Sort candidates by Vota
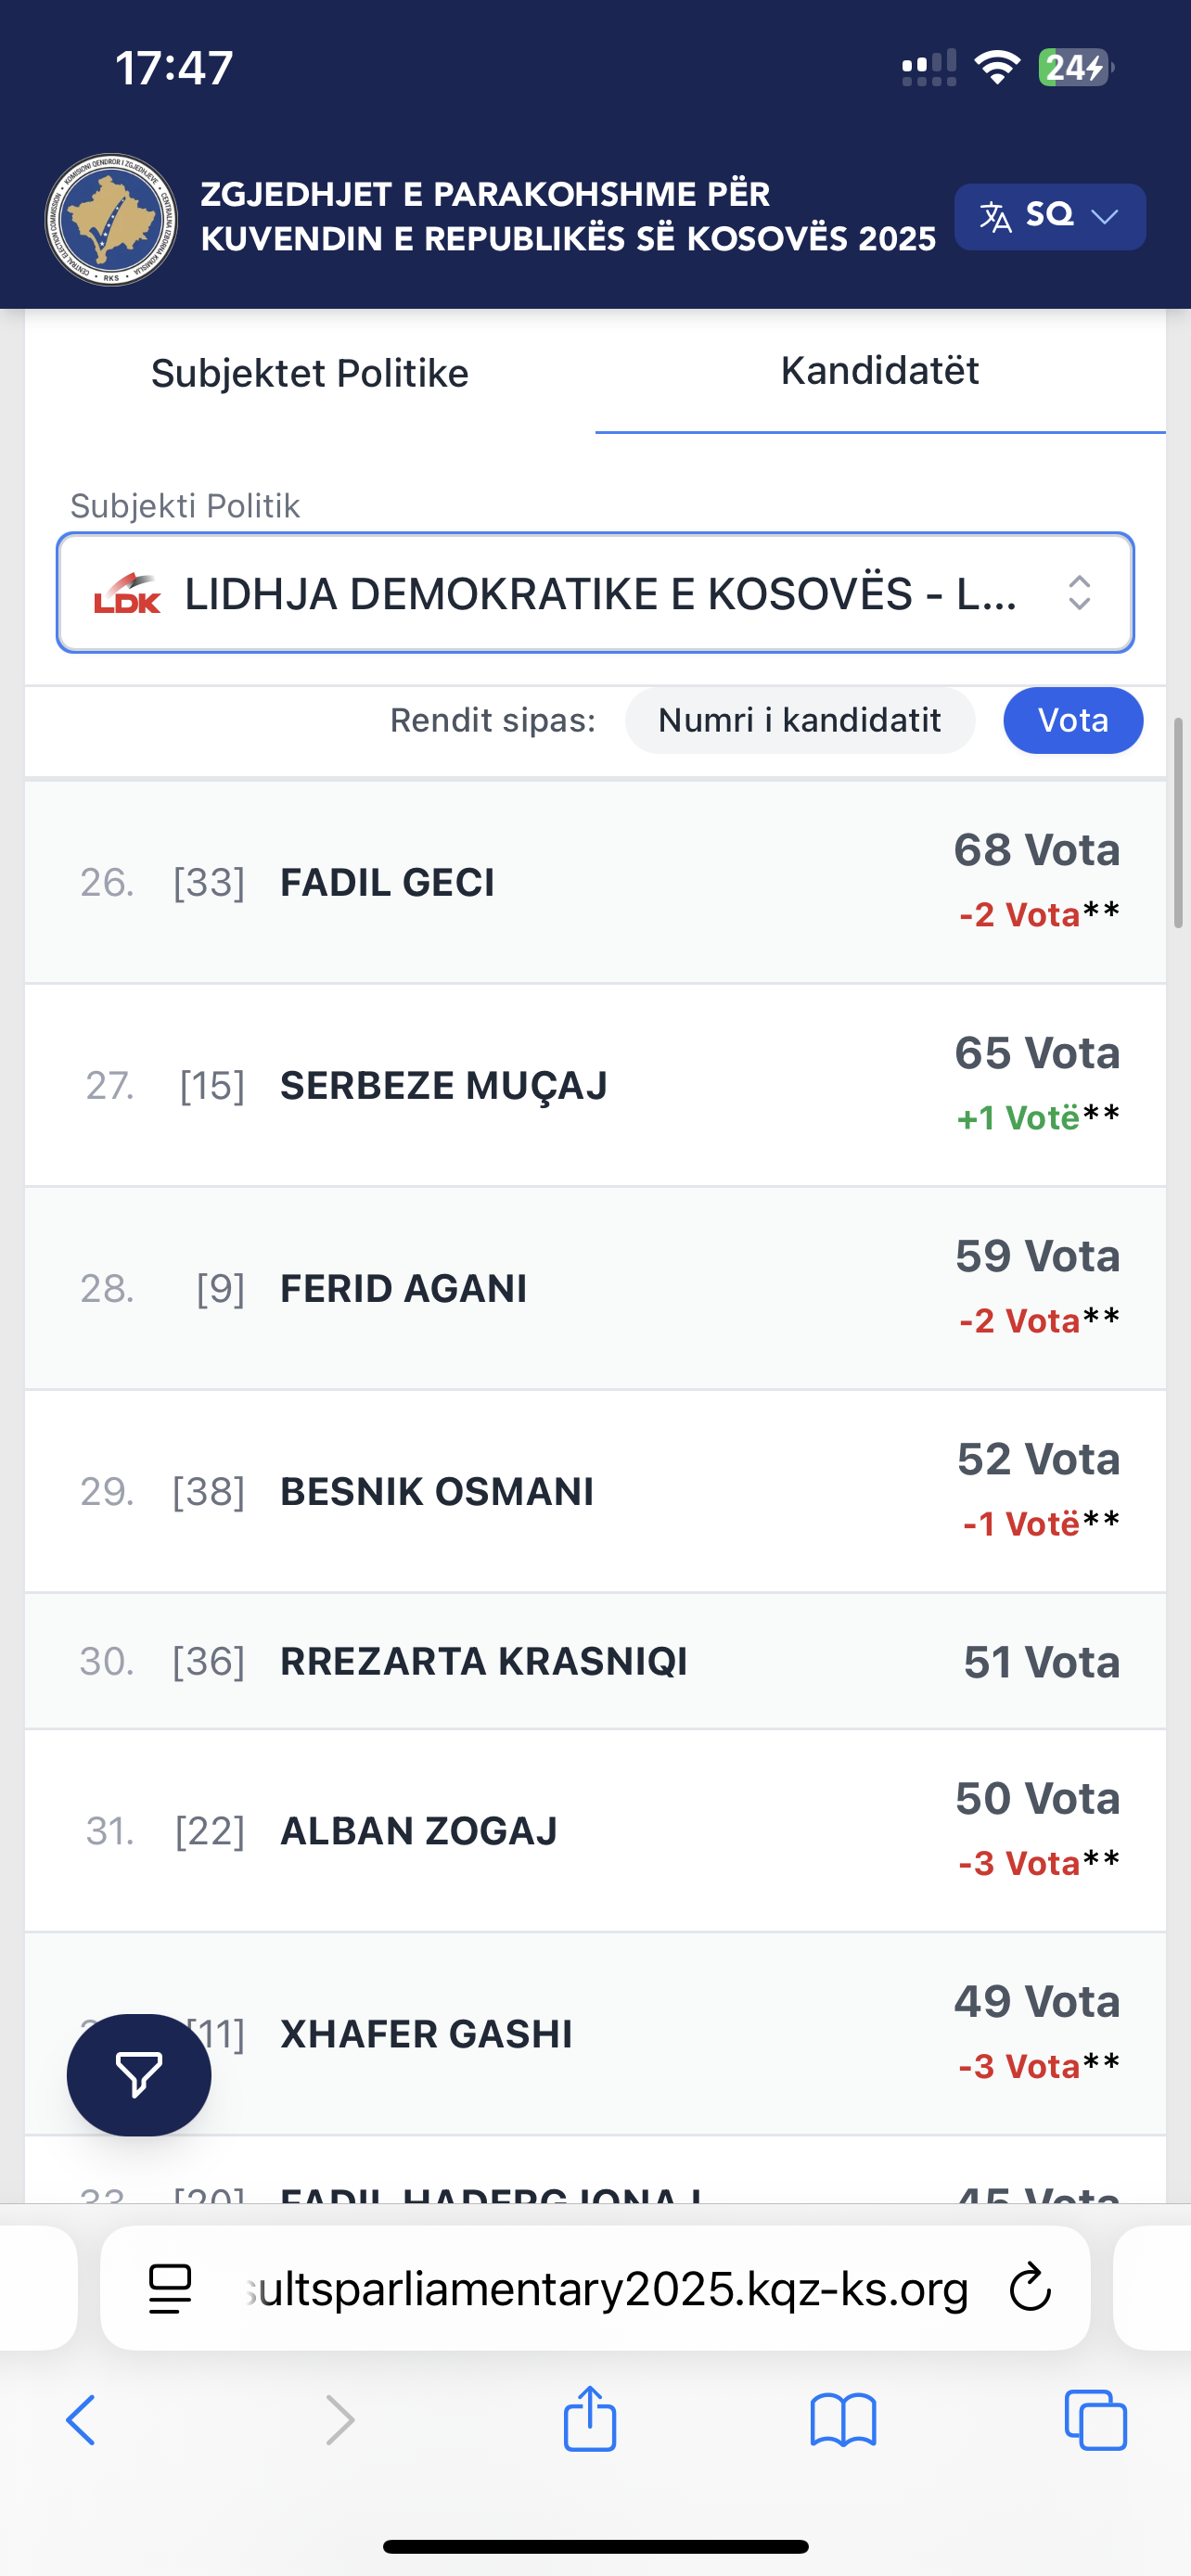Image resolution: width=1191 pixels, height=2576 pixels. [x=1072, y=720]
